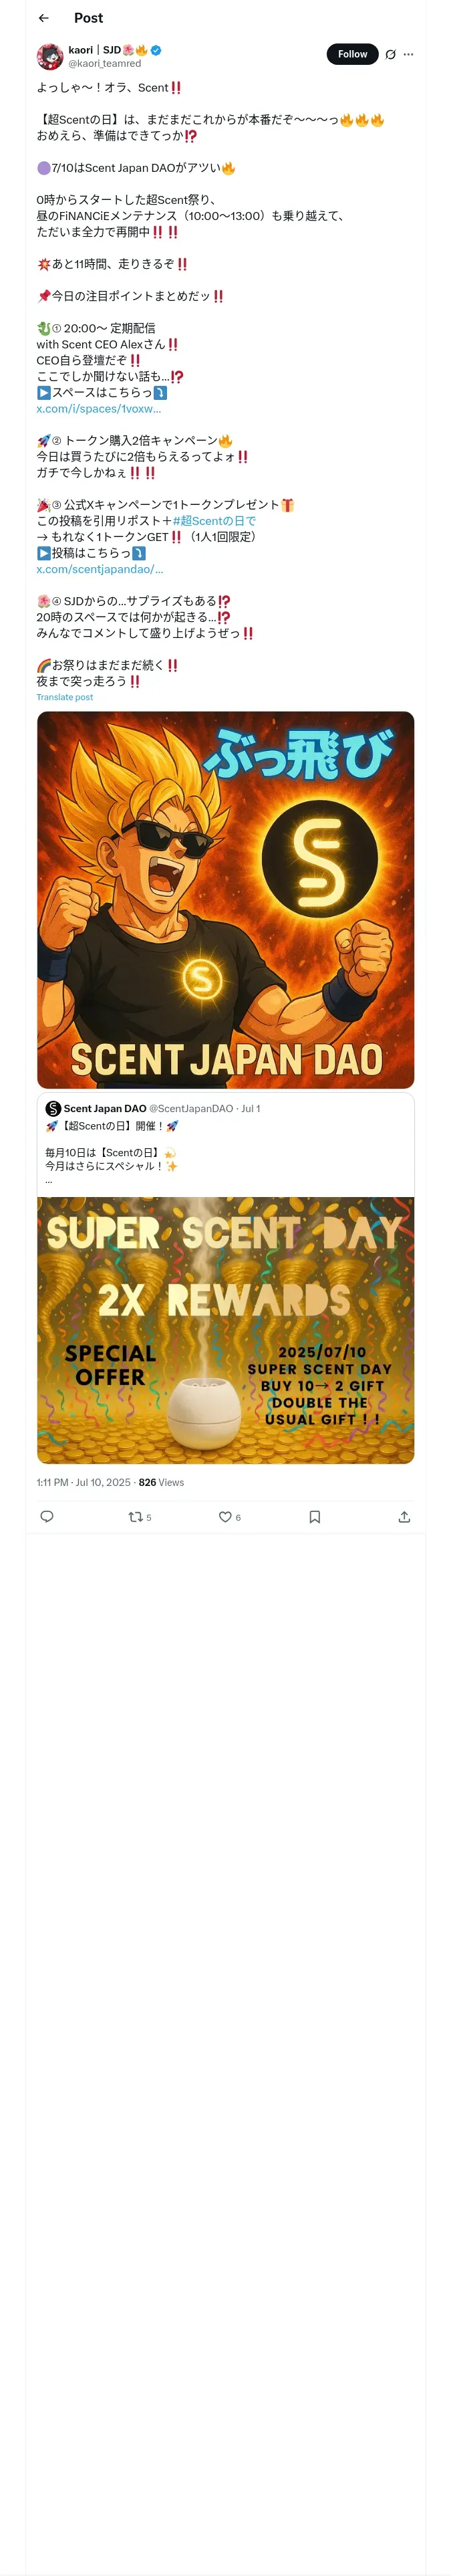The height and width of the screenshot is (2576, 451).
Task: Click the @kaori_teamred handle
Action: [105, 63]
